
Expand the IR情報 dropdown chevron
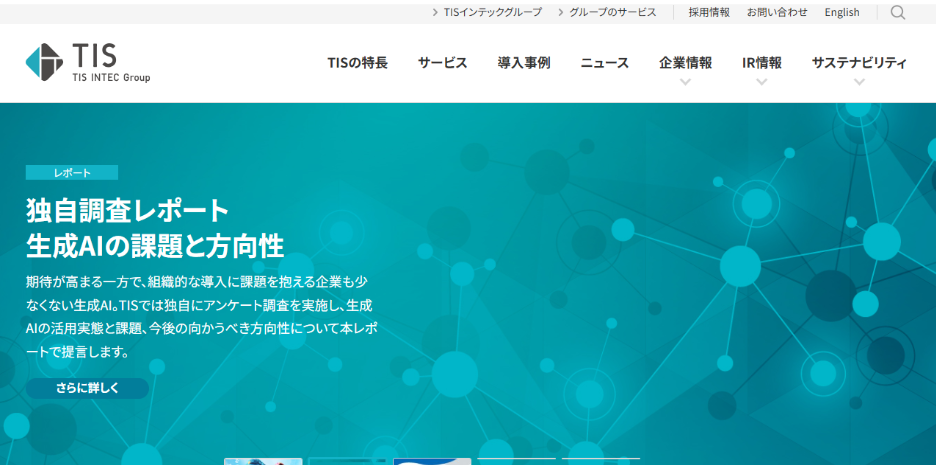[x=762, y=82]
